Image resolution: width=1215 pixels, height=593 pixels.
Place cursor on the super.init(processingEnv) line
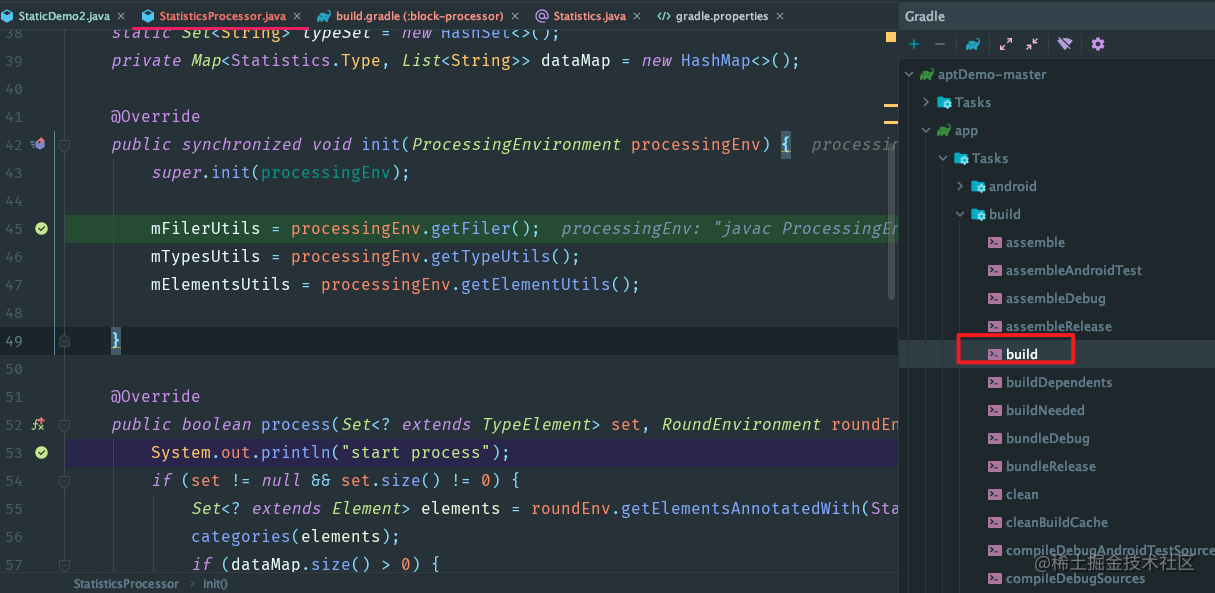pos(280,172)
